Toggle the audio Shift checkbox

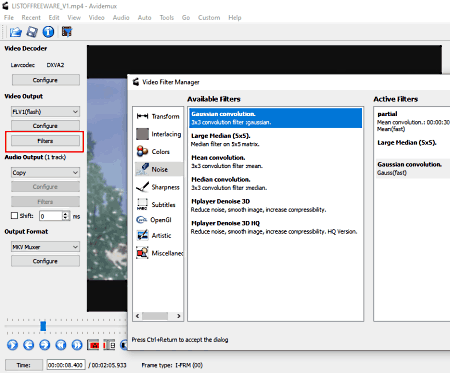[x=14, y=216]
